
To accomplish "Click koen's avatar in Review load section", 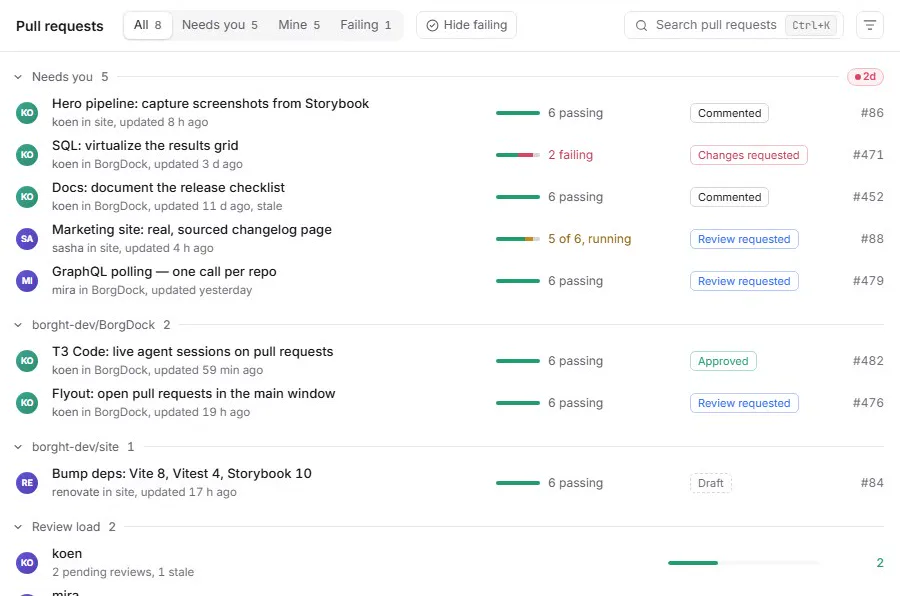I will 27,563.
